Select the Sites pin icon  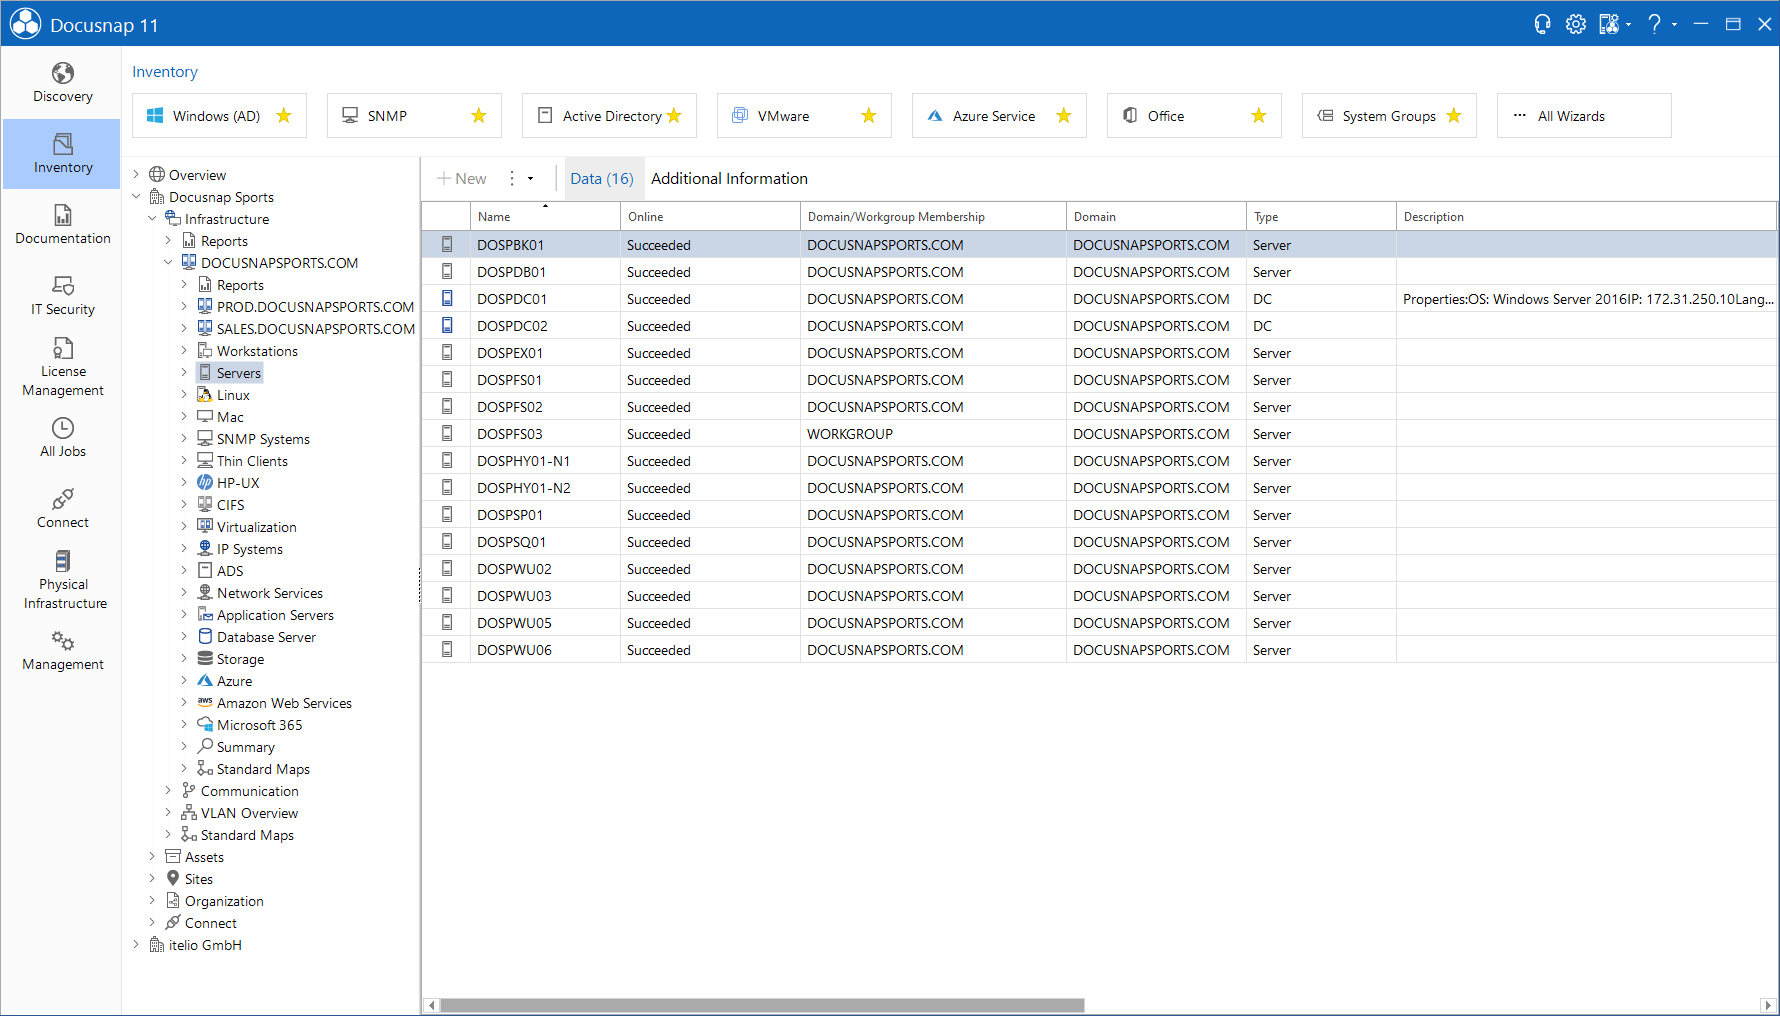pos(173,878)
